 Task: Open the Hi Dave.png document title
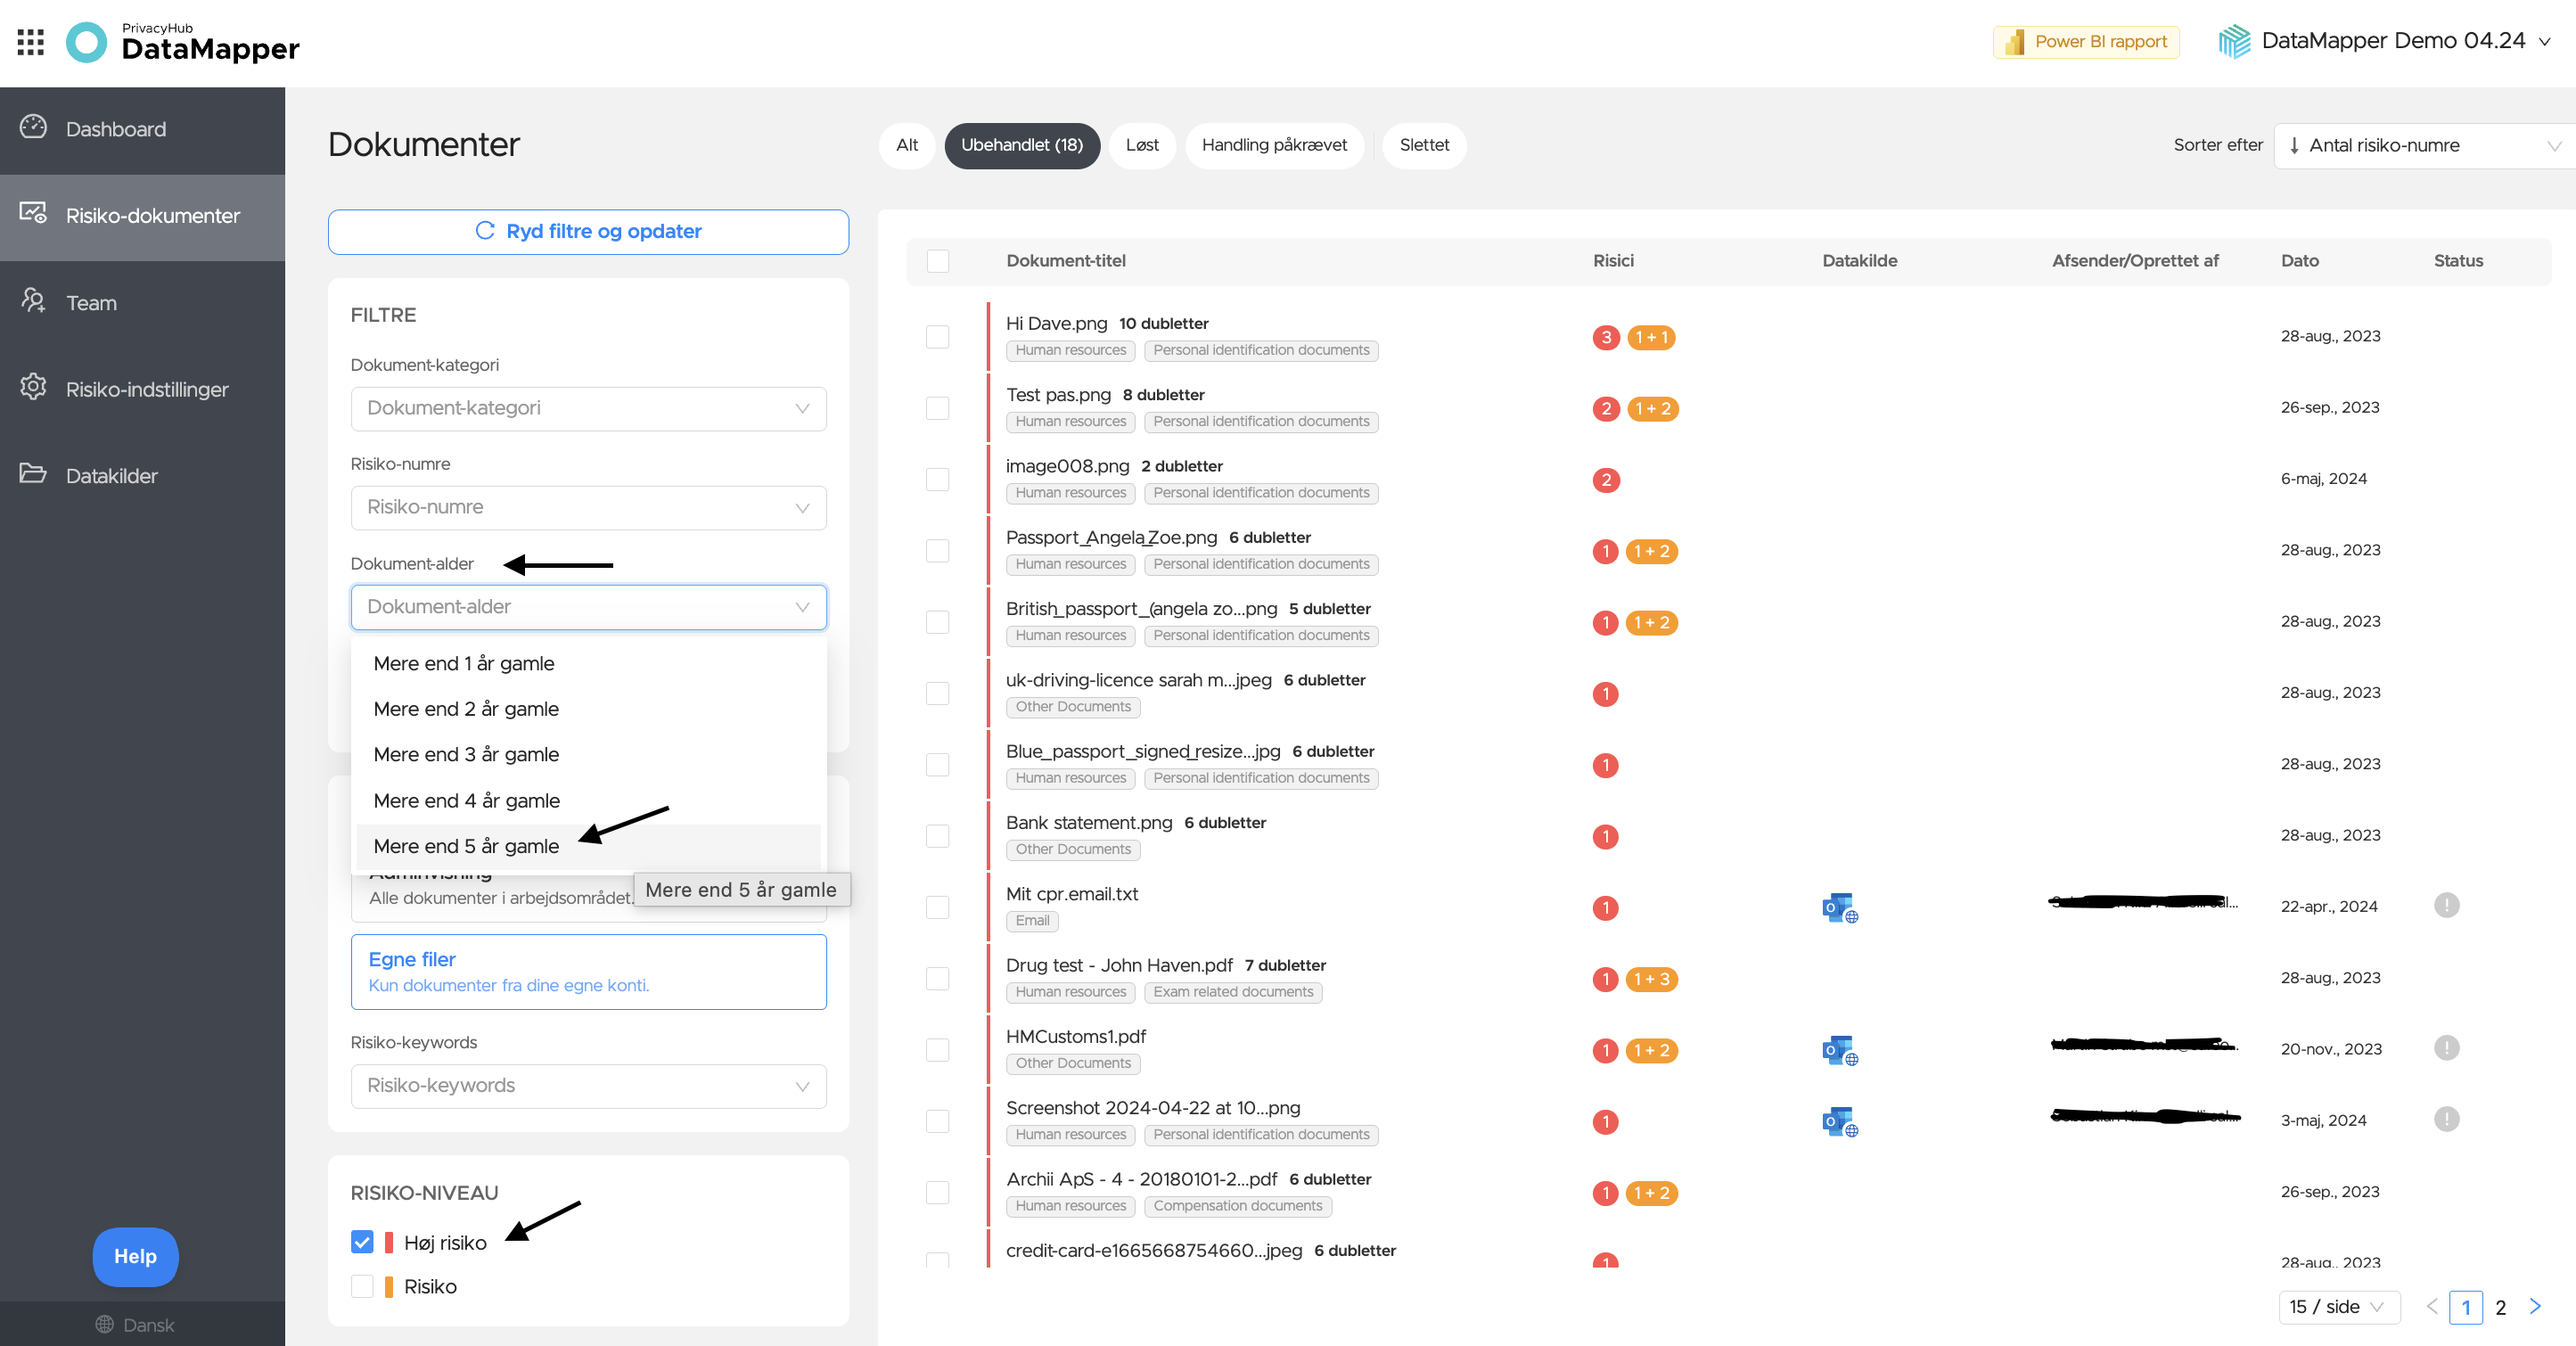pos(1056,324)
